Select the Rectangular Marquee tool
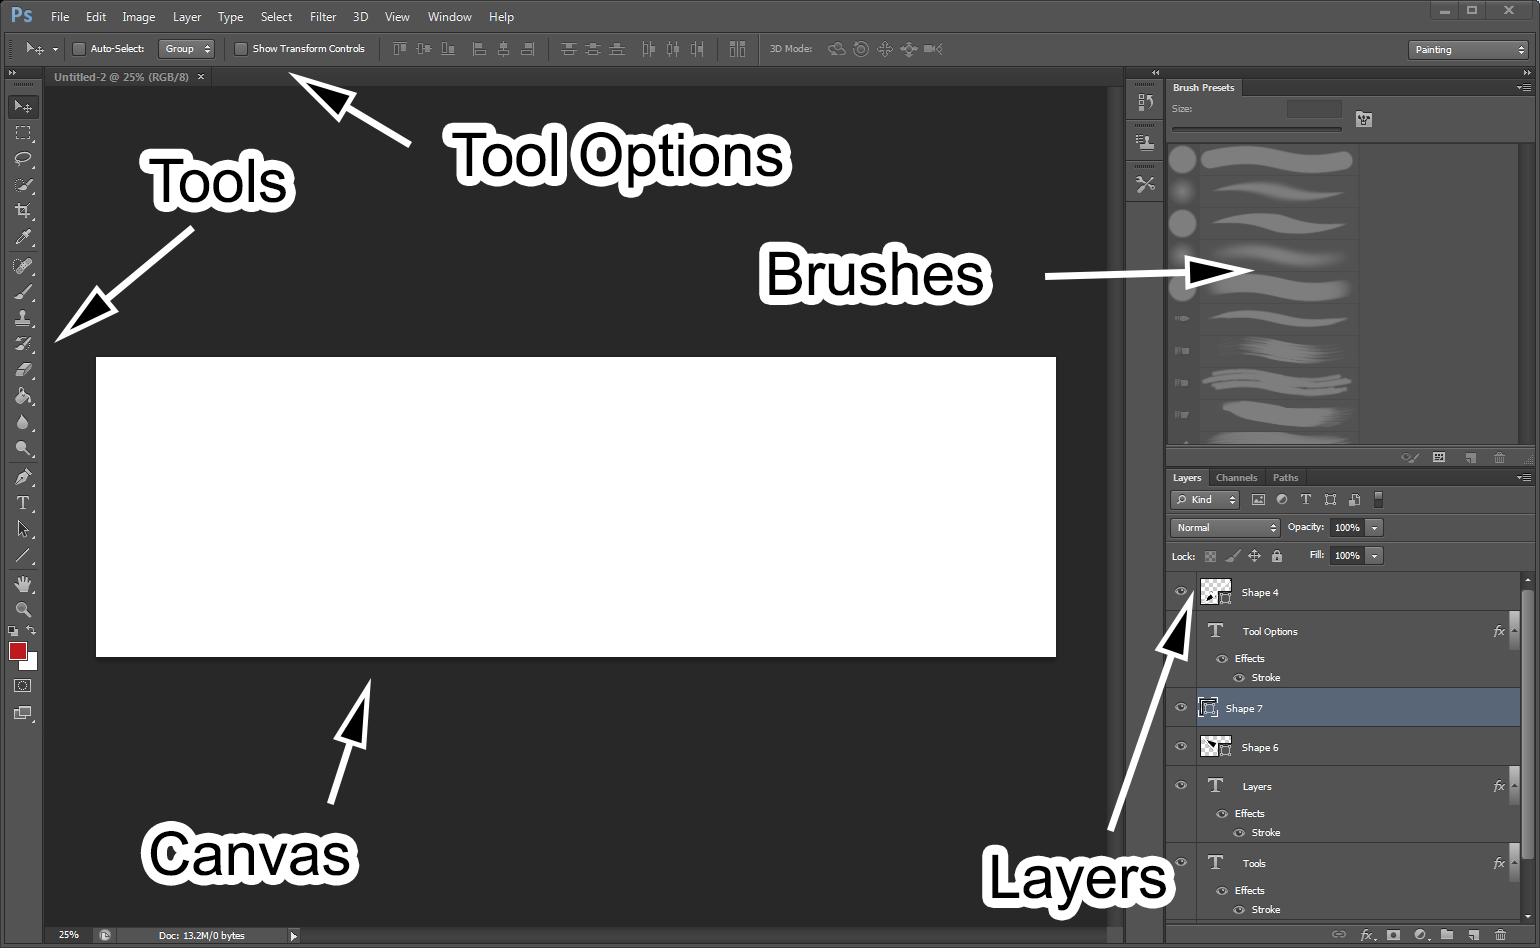Screen dimensions: 1540x948 tap(23, 133)
